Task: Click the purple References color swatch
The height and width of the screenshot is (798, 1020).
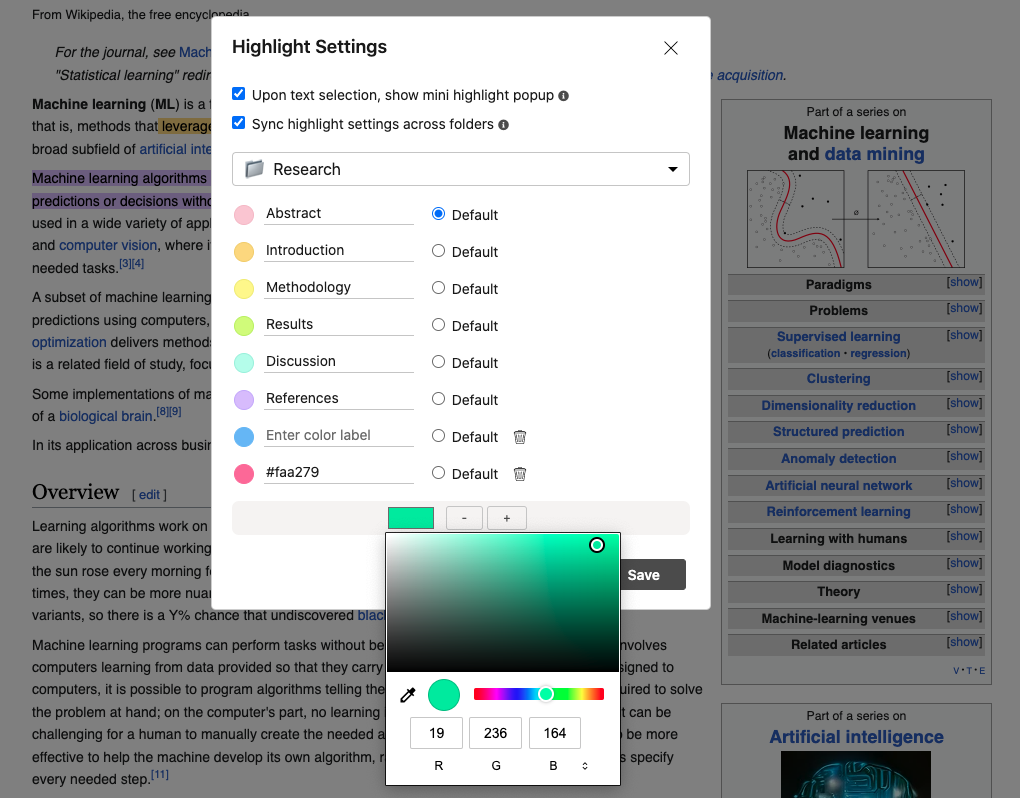Action: [x=244, y=400]
